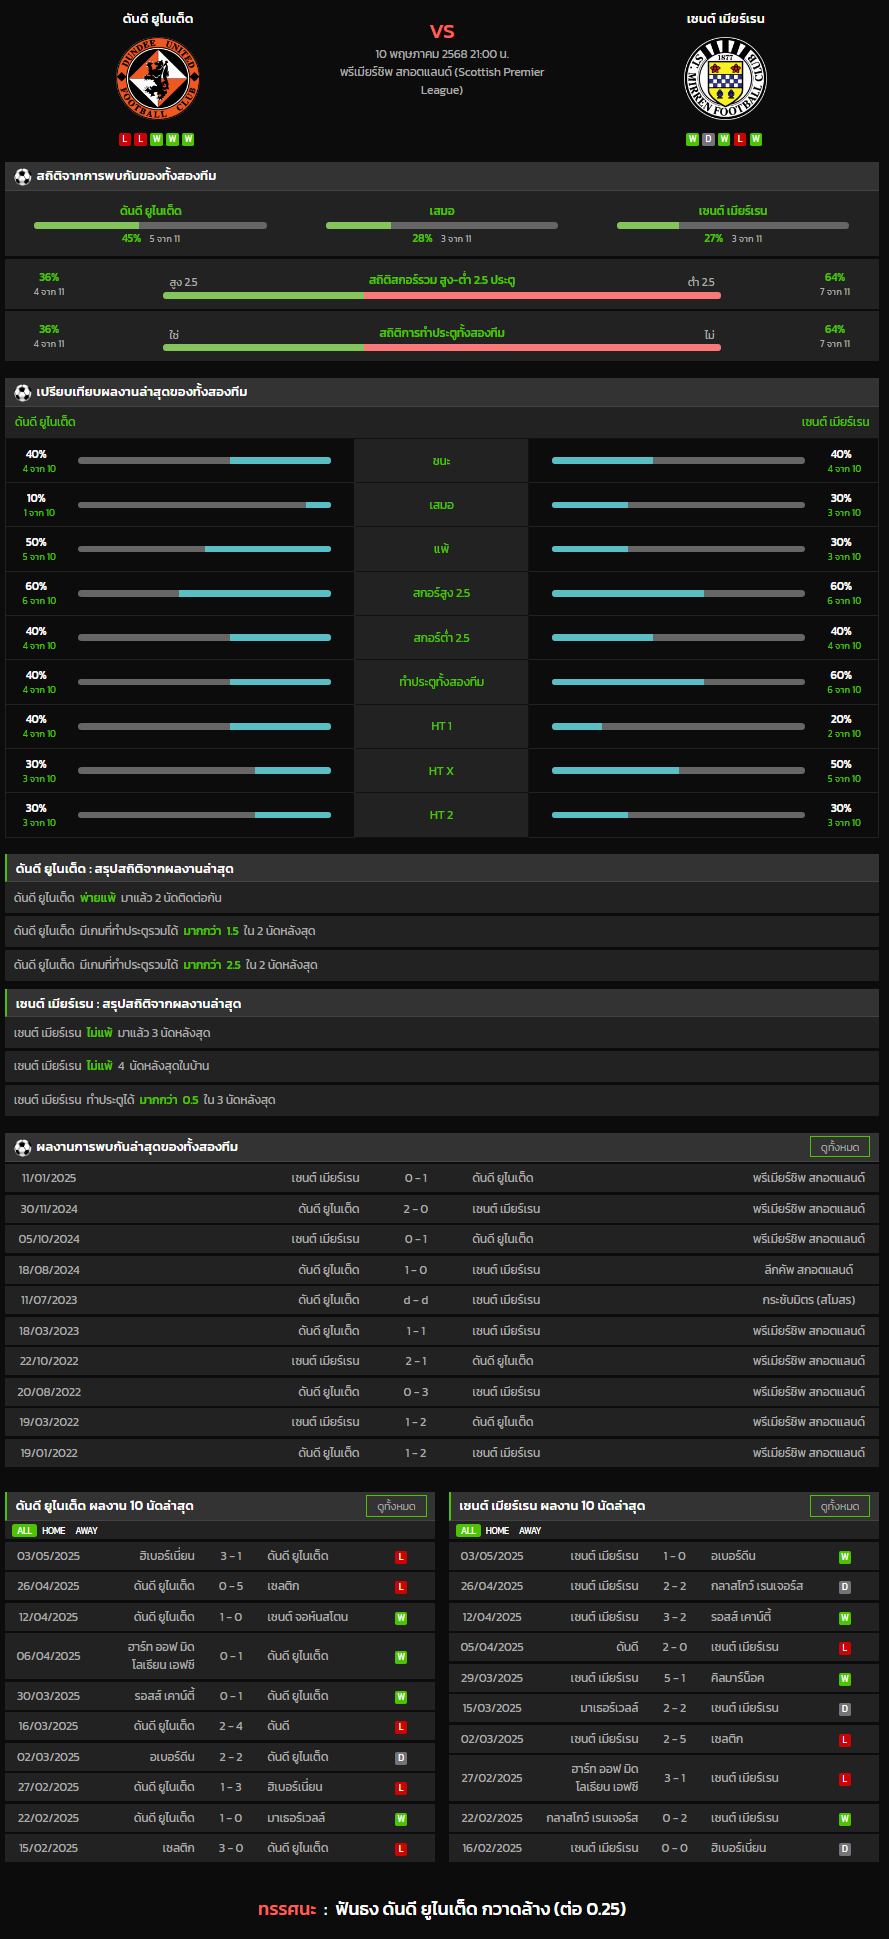Click the D badge on the 26/04/2025 St Mirren 2-2 row
Screen dimensions: 889x1939
tap(845, 1587)
